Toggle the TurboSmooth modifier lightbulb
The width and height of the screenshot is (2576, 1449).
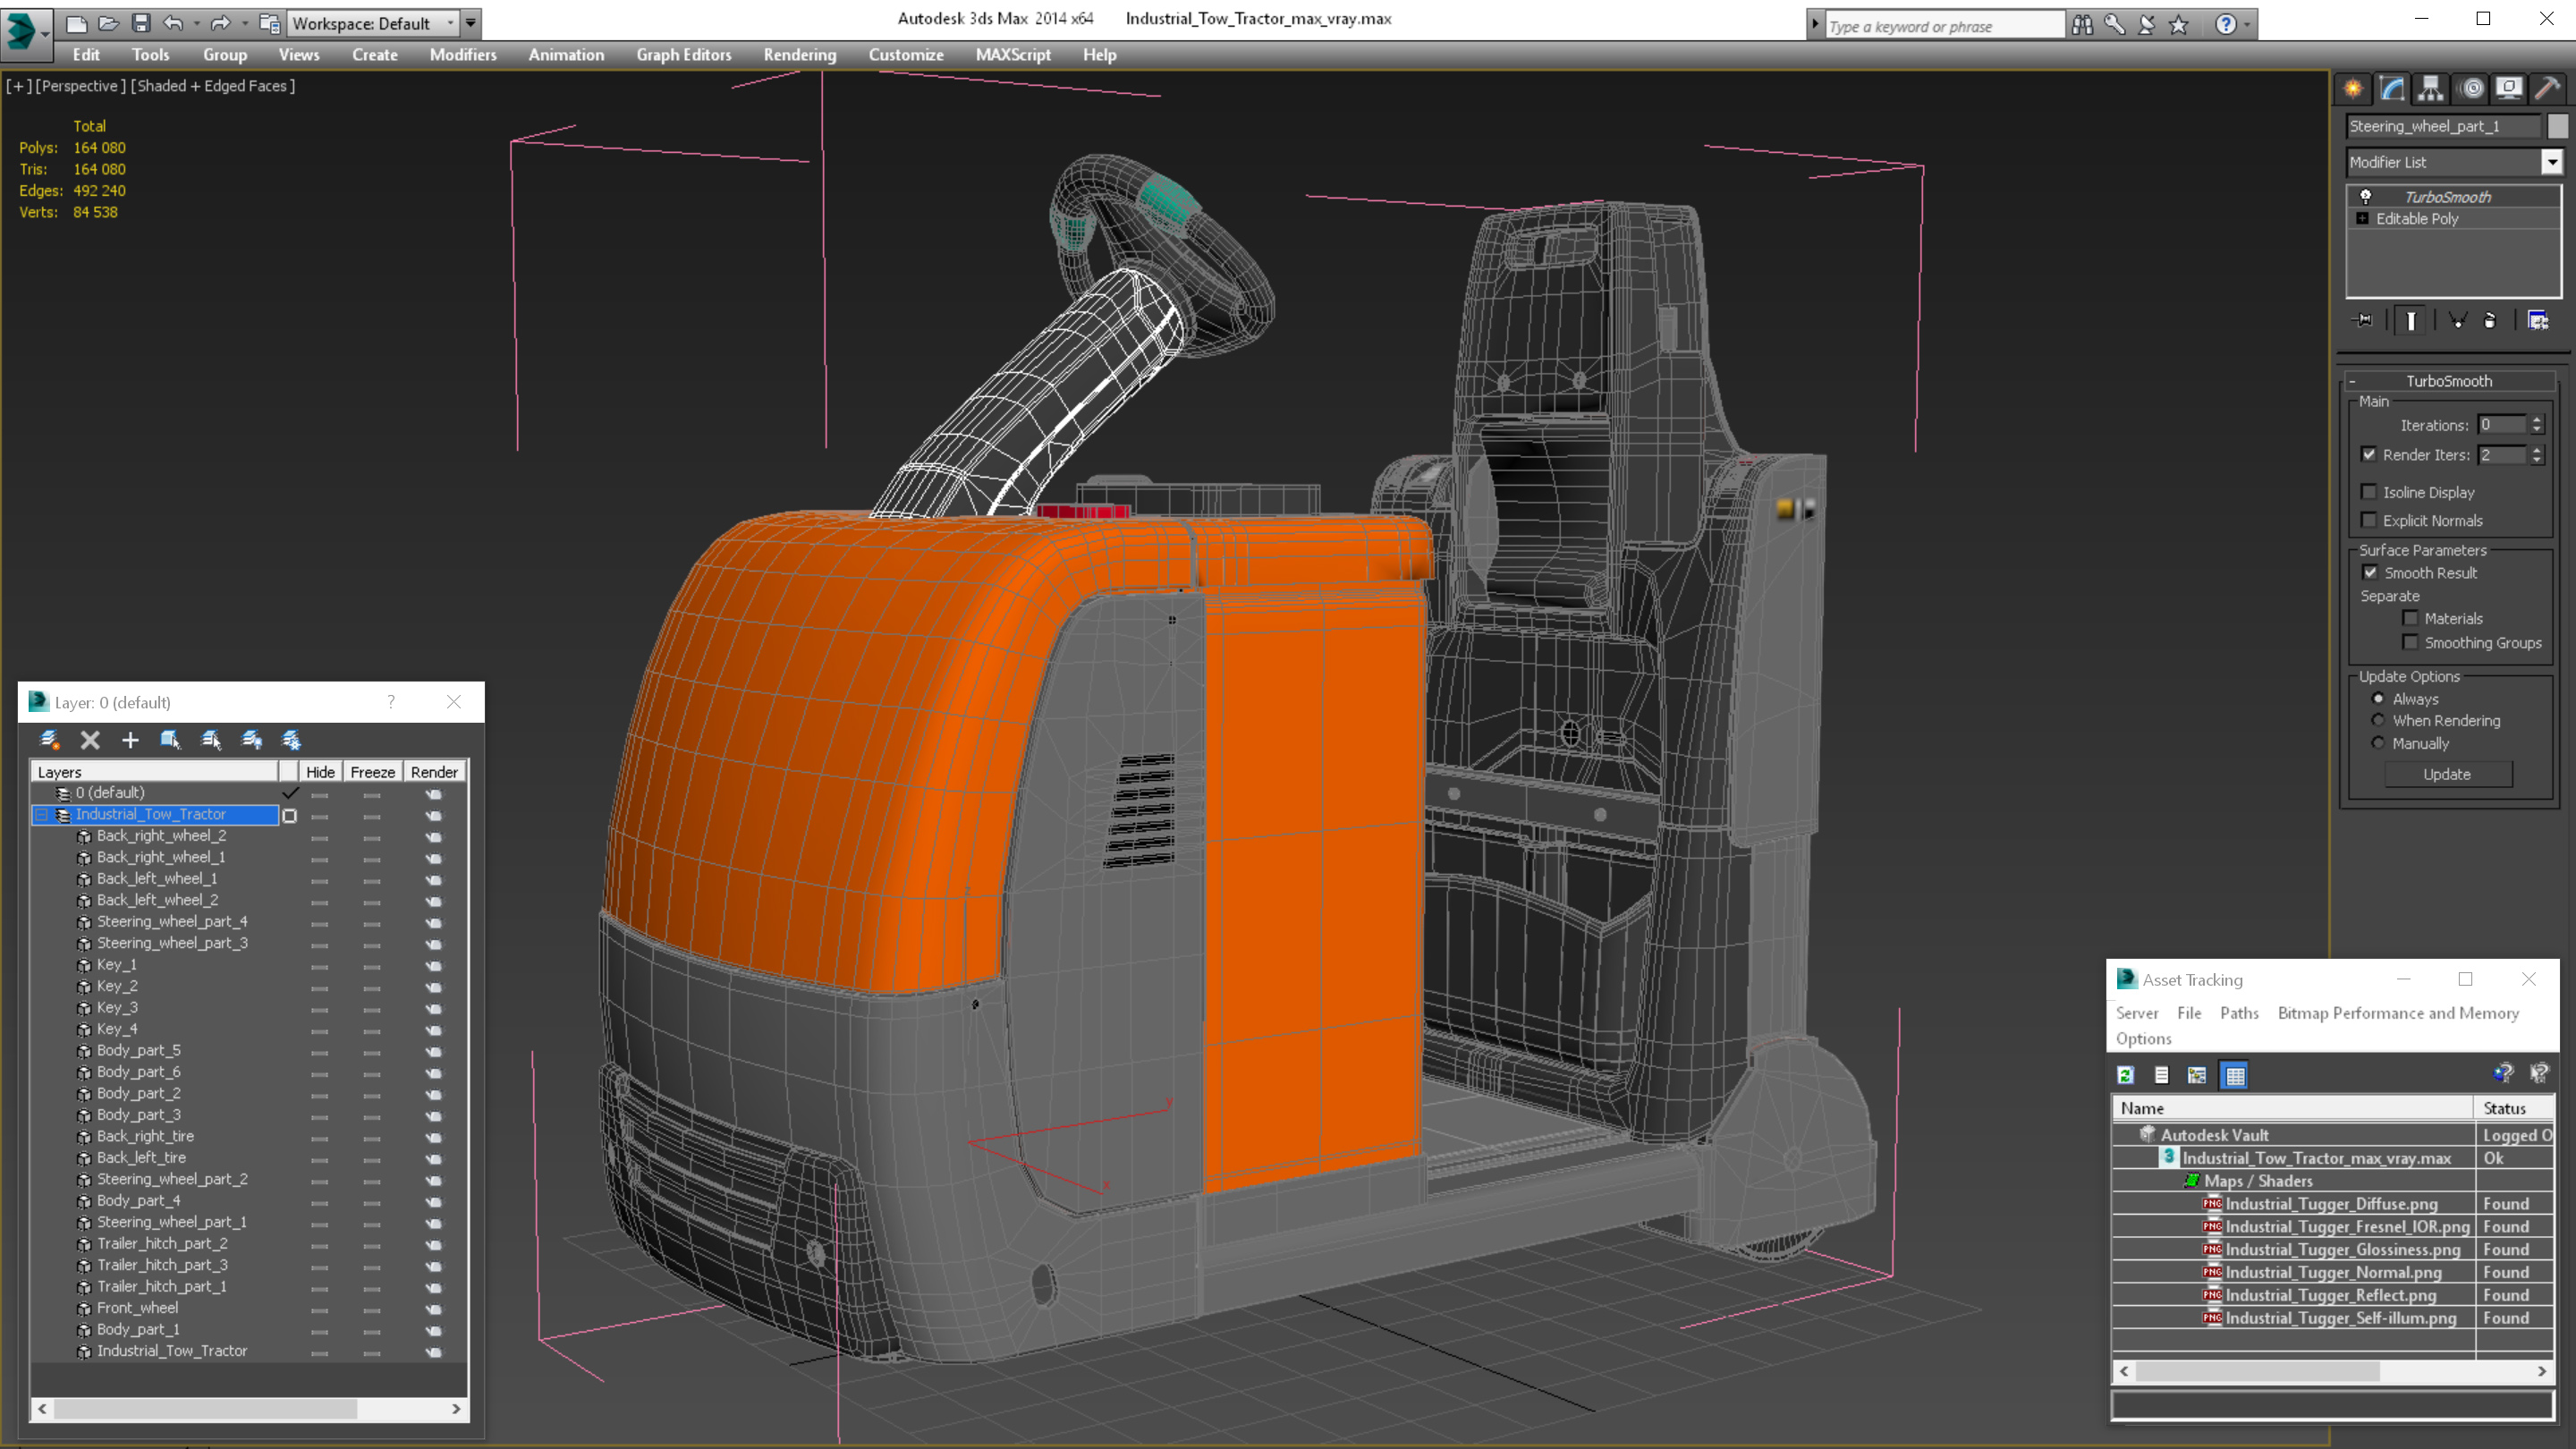tap(2365, 196)
